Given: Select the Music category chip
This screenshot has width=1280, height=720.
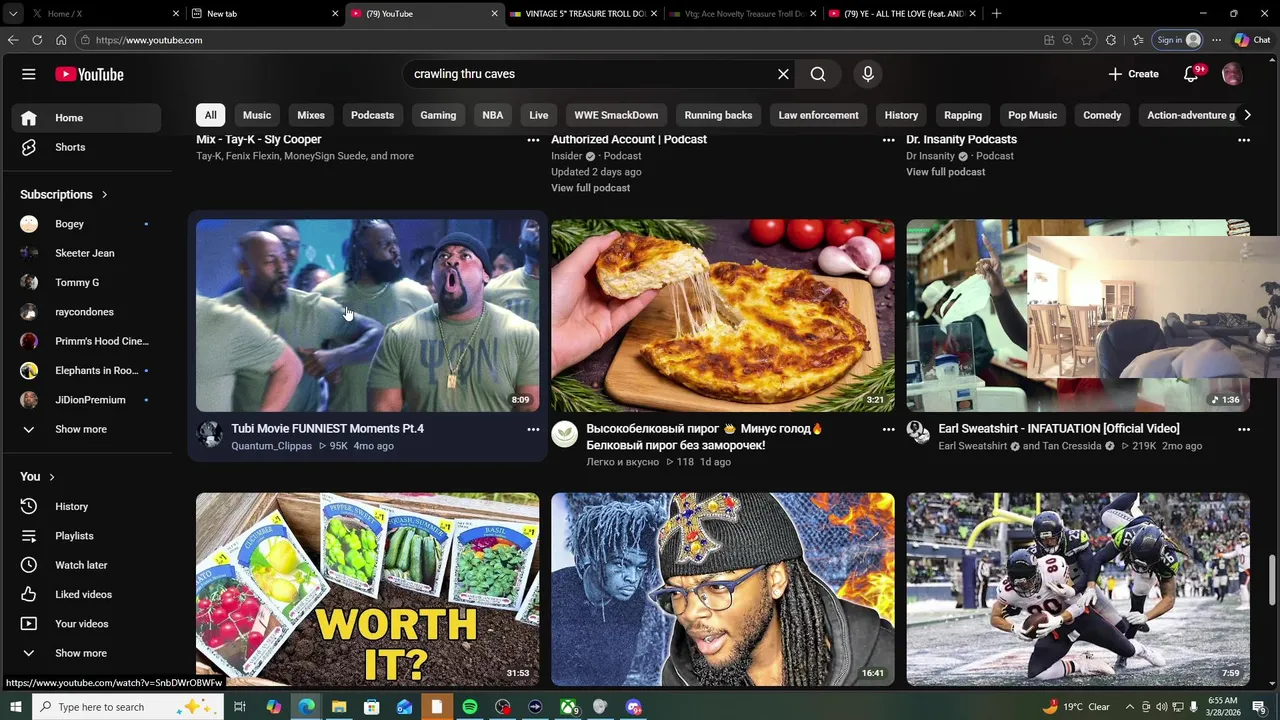Looking at the screenshot, I should (257, 115).
